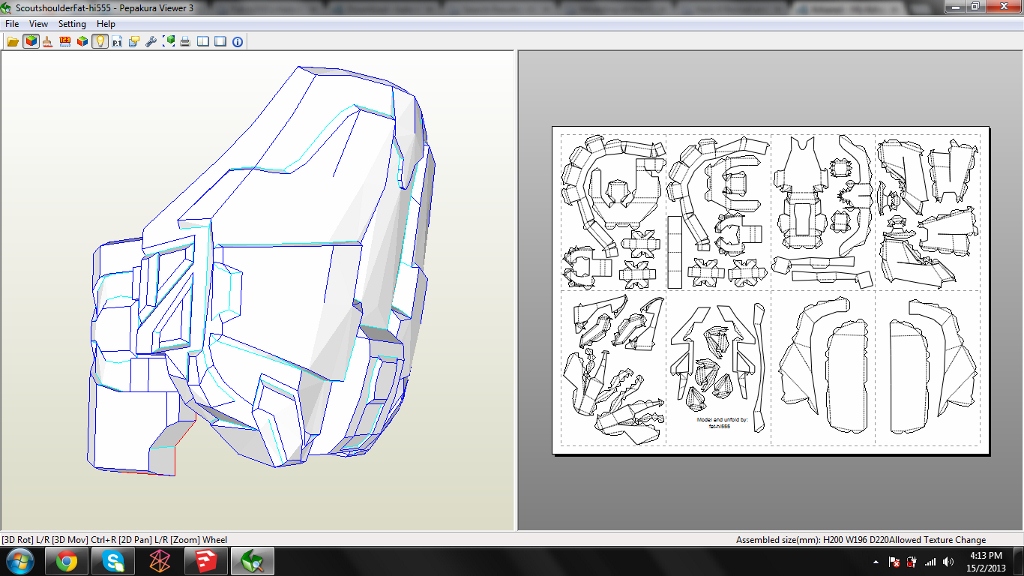Show hidden icons arrow in system tray

click(876, 562)
